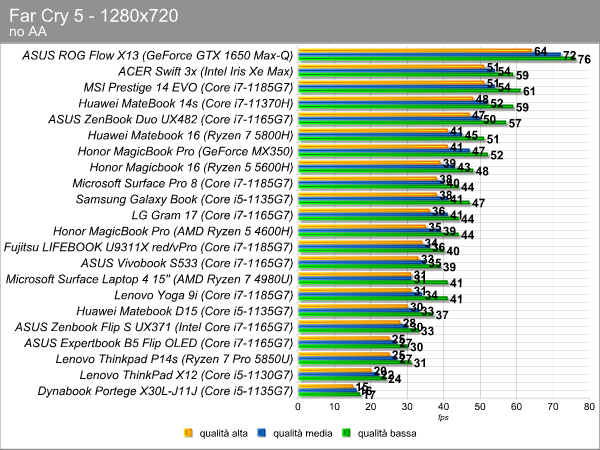
Task: Select the Huawei MateBook 14s row label
Action: point(186,104)
